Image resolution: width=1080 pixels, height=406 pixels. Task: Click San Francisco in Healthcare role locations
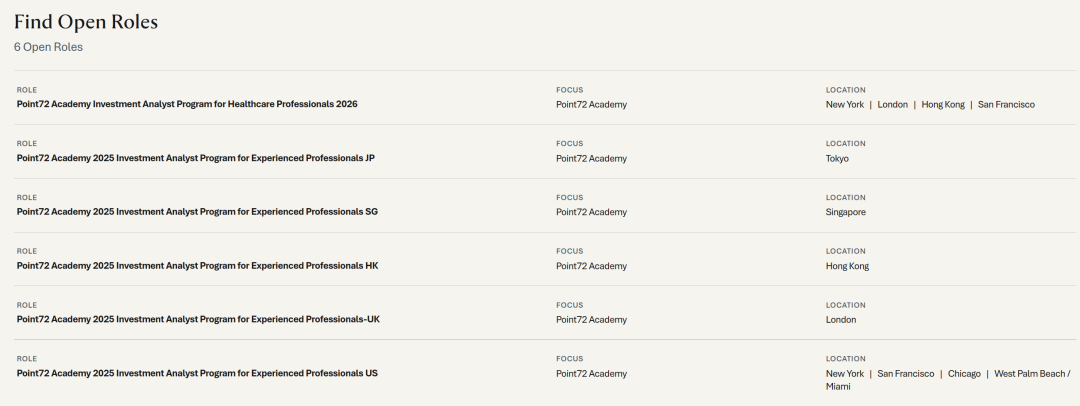click(1006, 105)
